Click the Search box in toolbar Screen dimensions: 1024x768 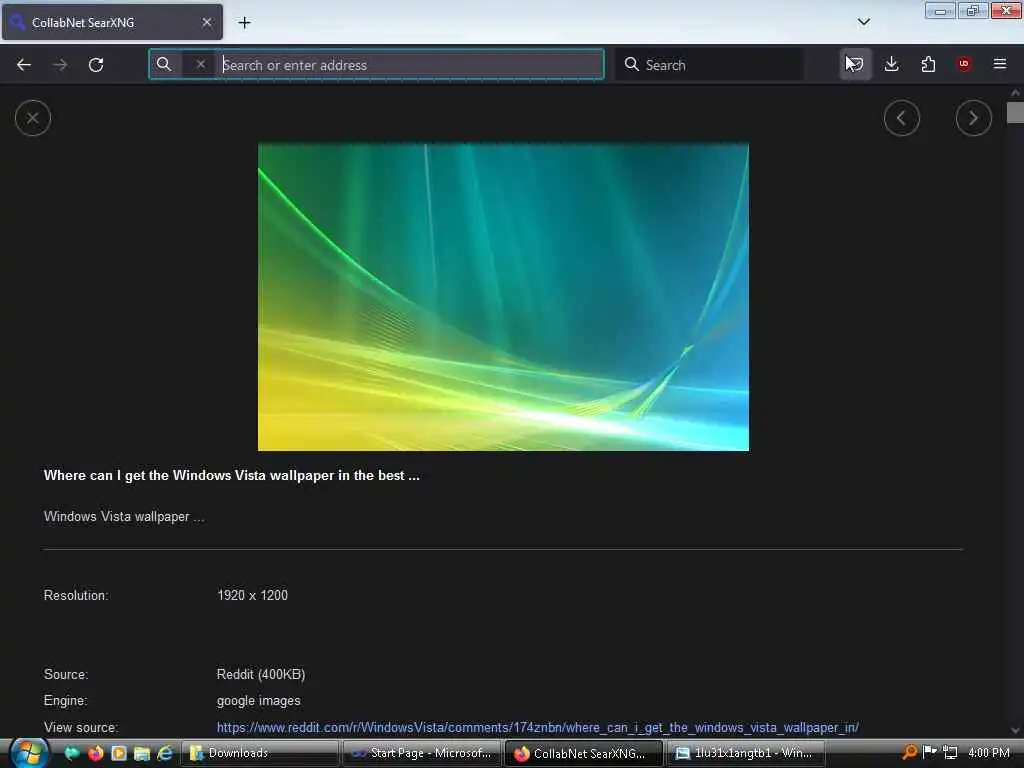pyautogui.click(x=709, y=65)
